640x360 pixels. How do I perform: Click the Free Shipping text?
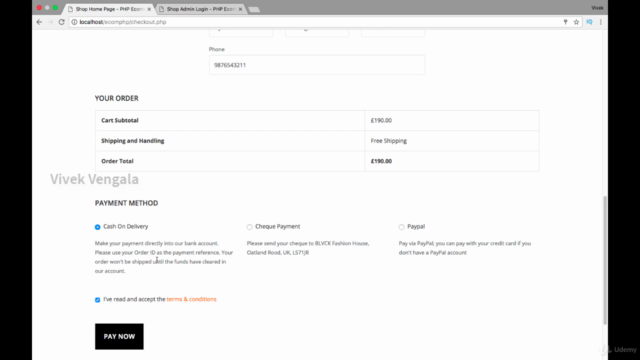tap(389, 141)
